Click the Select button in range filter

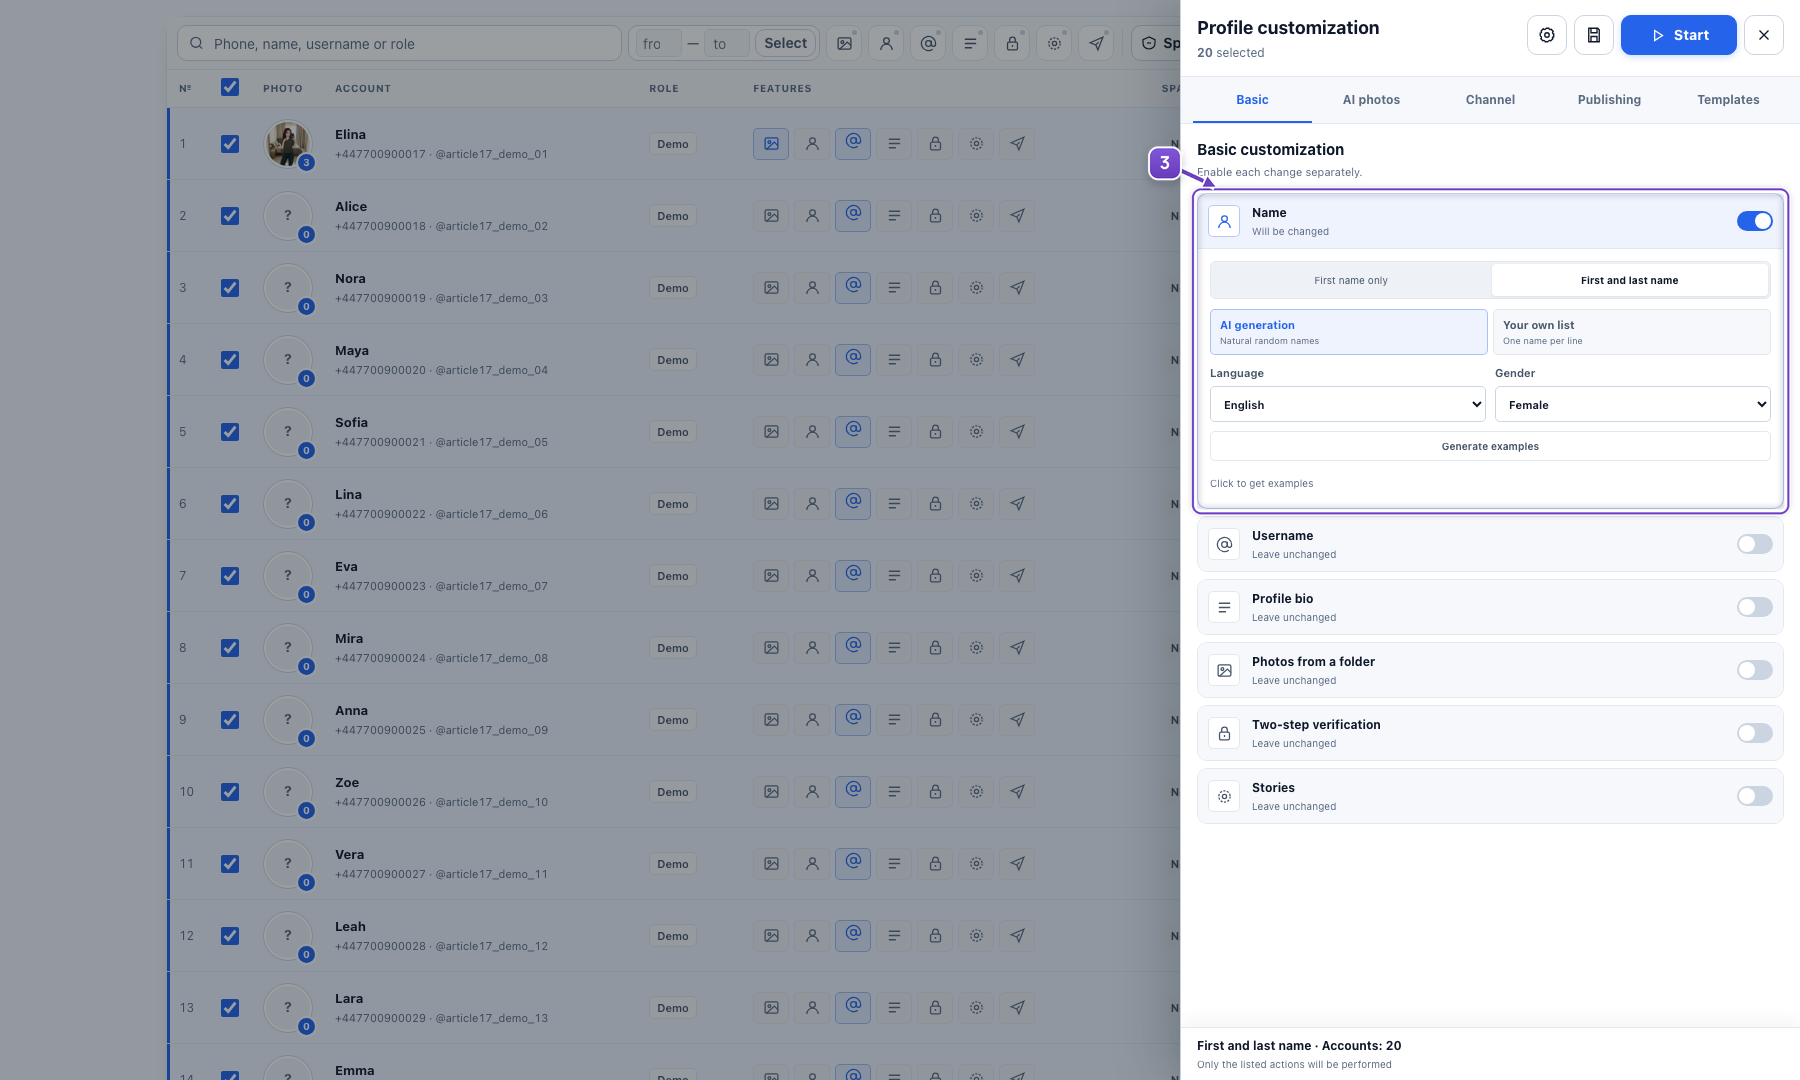pos(785,43)
